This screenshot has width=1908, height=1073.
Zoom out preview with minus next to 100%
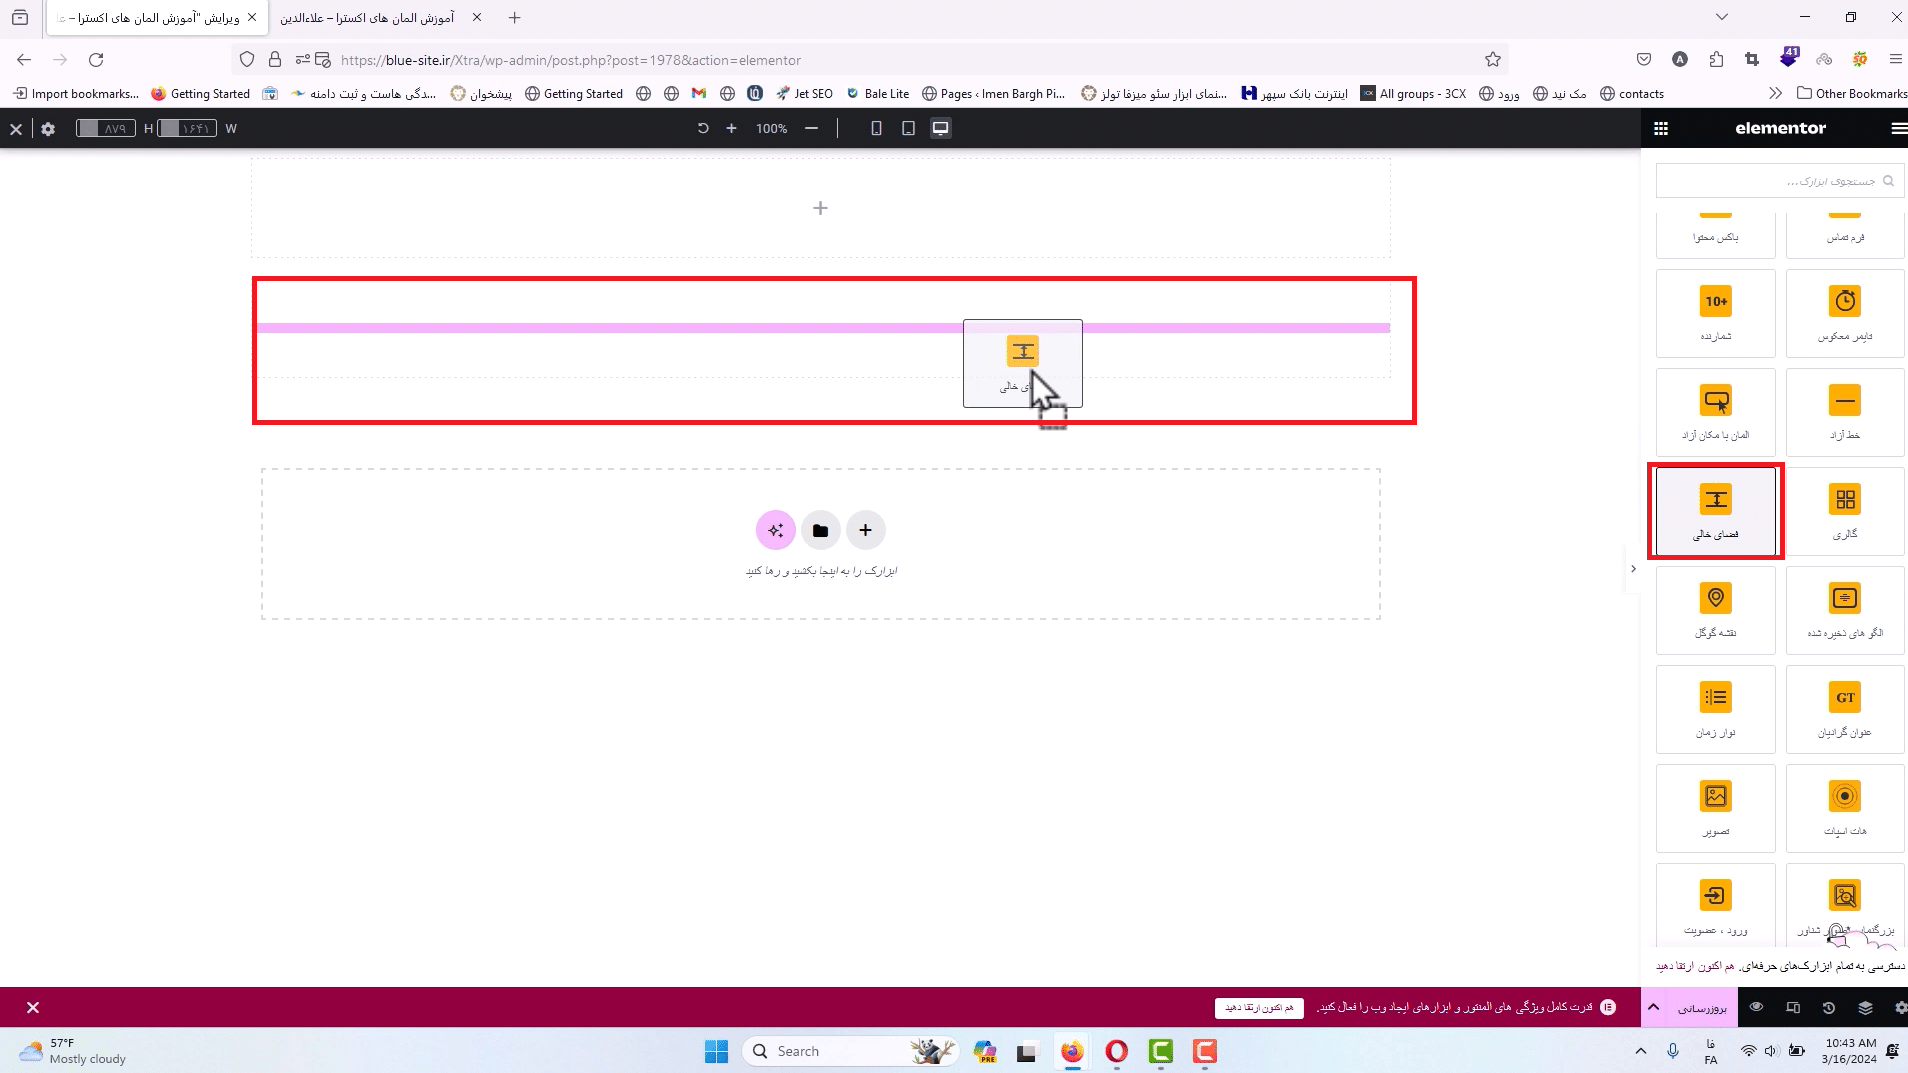tap(811, 128)
